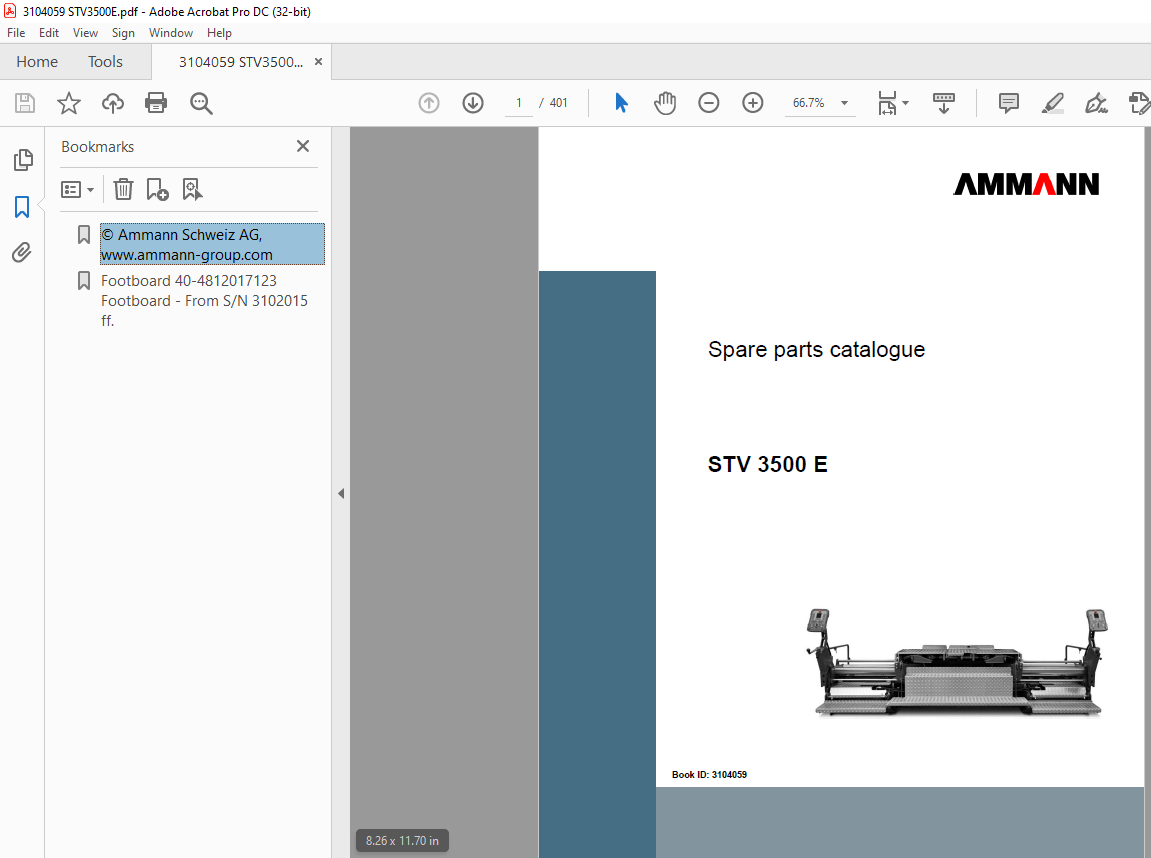Screen dimensions: 1151x858
Task: Click the Ammann logo on page
Action: click(x=1025, y=184)
